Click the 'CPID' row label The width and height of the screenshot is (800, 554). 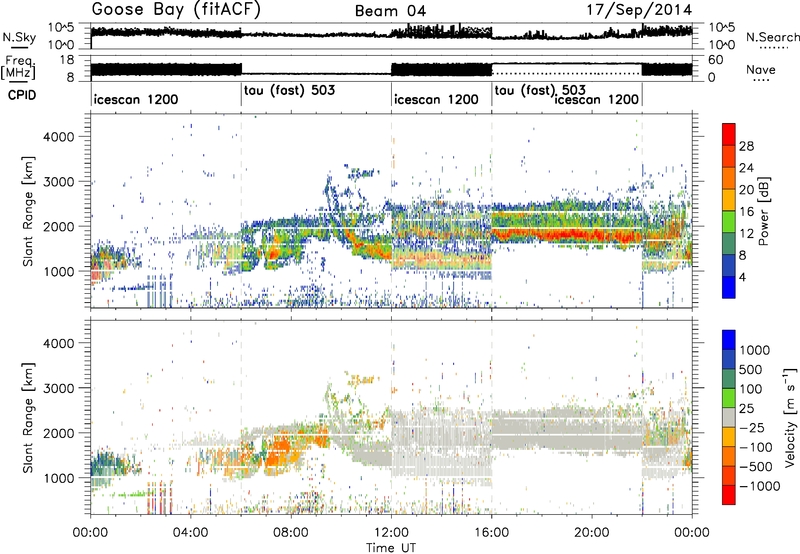[x=22, y=95]
